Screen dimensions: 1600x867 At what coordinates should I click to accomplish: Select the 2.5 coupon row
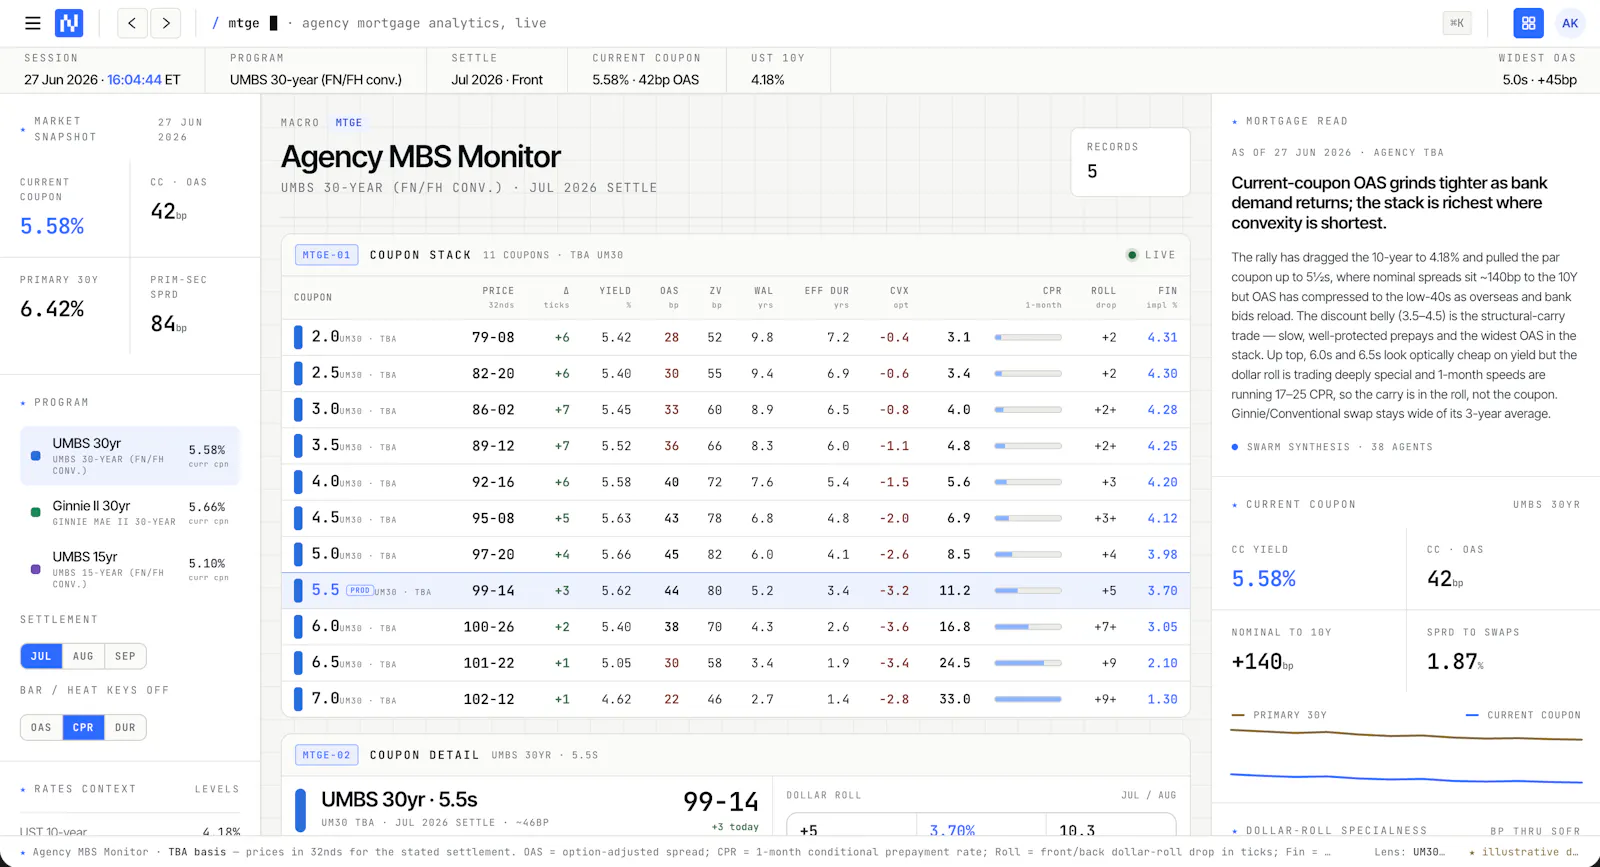point(736,373)
